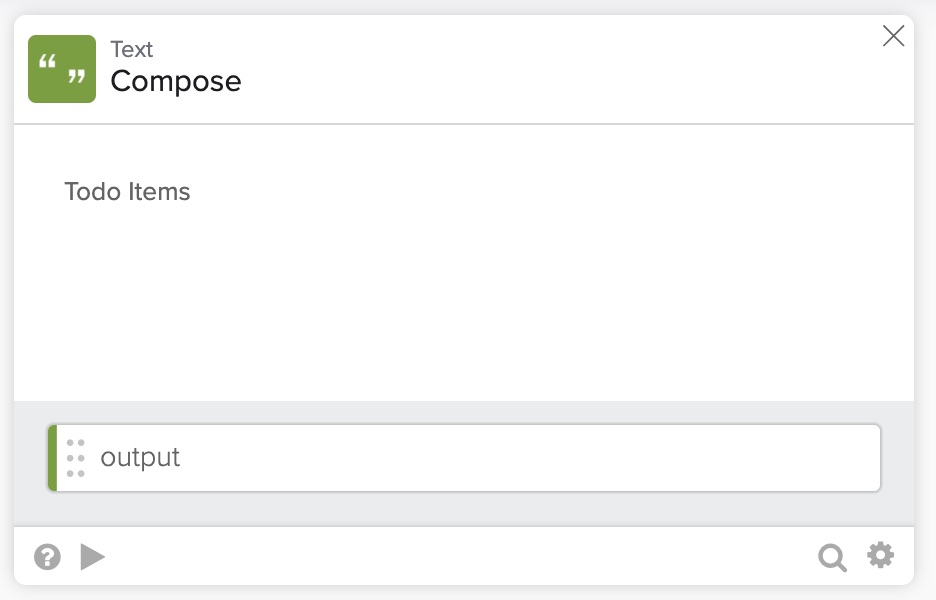Screen dimensions: 936x600
Task: Click the "output" label text
Action: (x=140, y=458)
